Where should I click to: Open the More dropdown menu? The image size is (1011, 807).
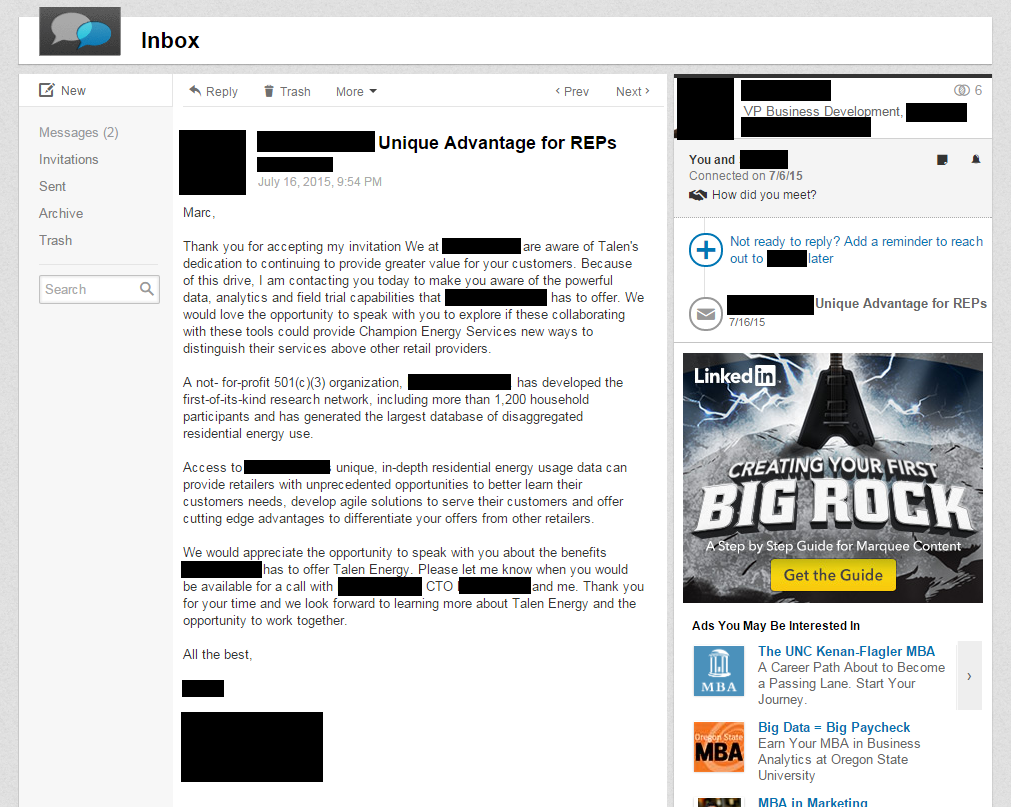click(356, 92)
